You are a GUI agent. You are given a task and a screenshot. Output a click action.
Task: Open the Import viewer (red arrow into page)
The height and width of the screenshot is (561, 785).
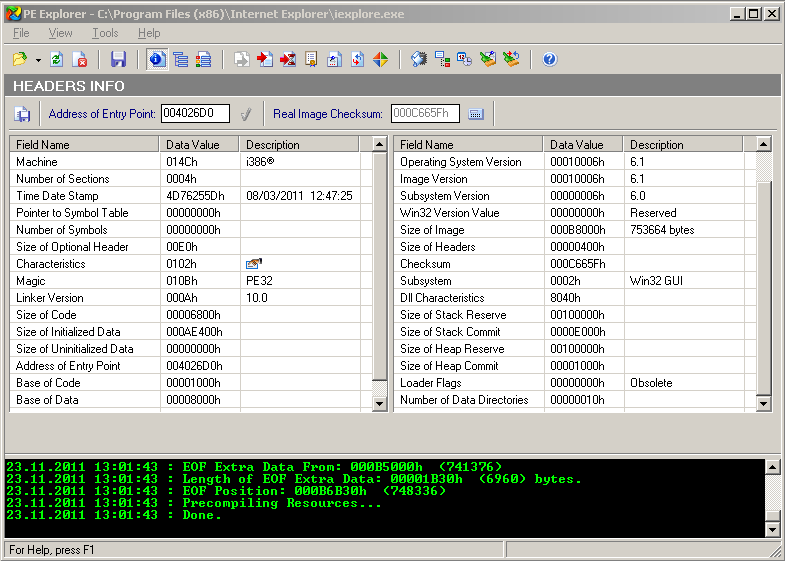click(x=265, y=60)
